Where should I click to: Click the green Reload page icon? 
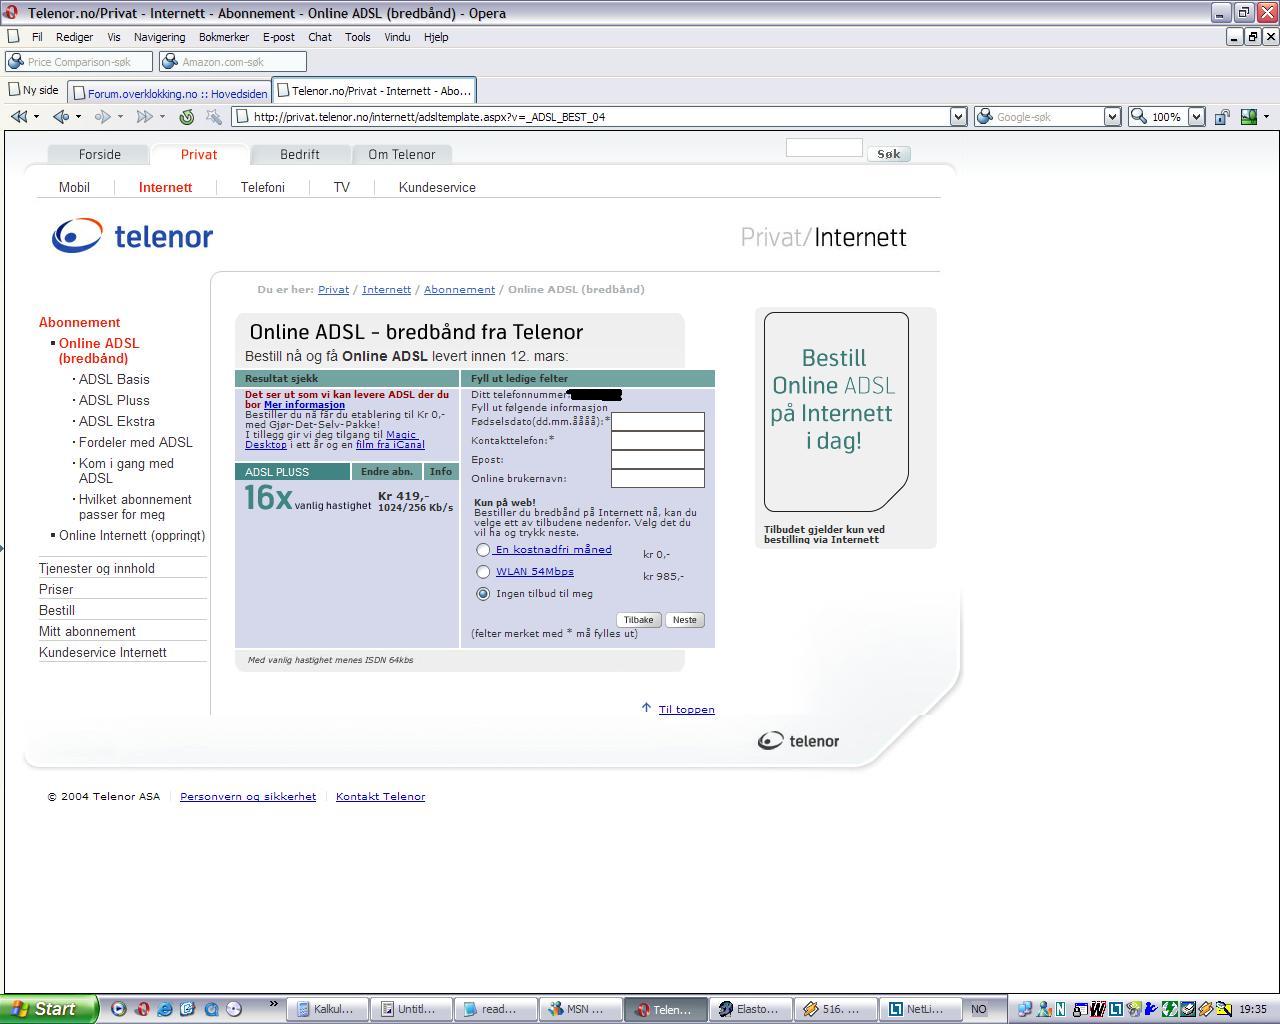186,117
